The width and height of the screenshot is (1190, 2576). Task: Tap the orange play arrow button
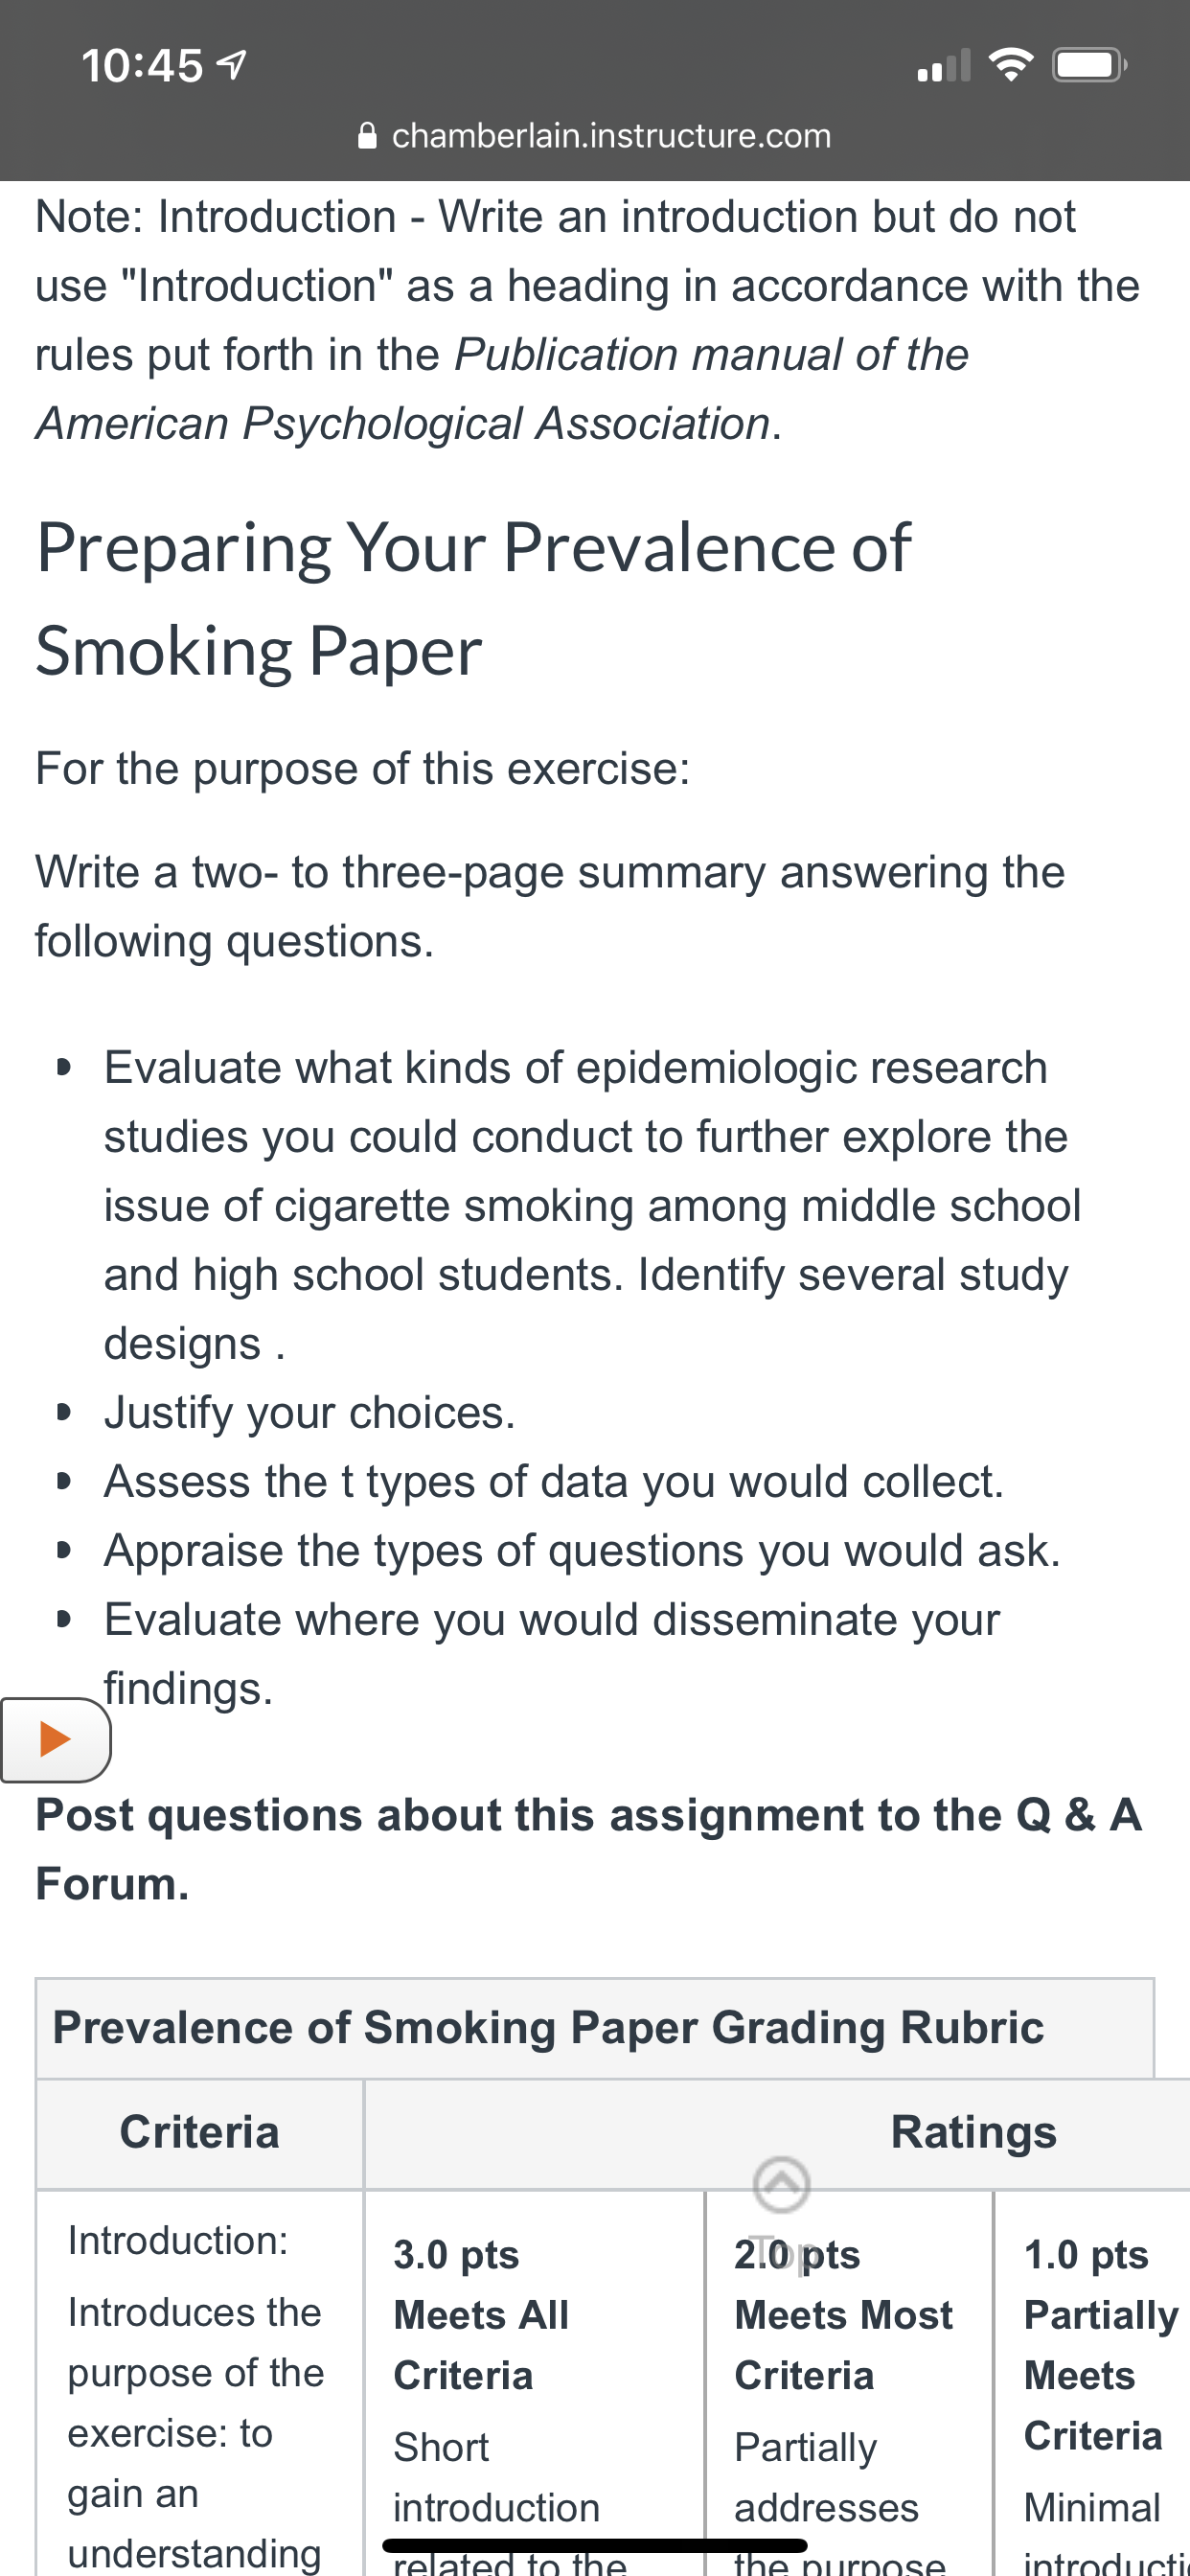pos(55,1739)
